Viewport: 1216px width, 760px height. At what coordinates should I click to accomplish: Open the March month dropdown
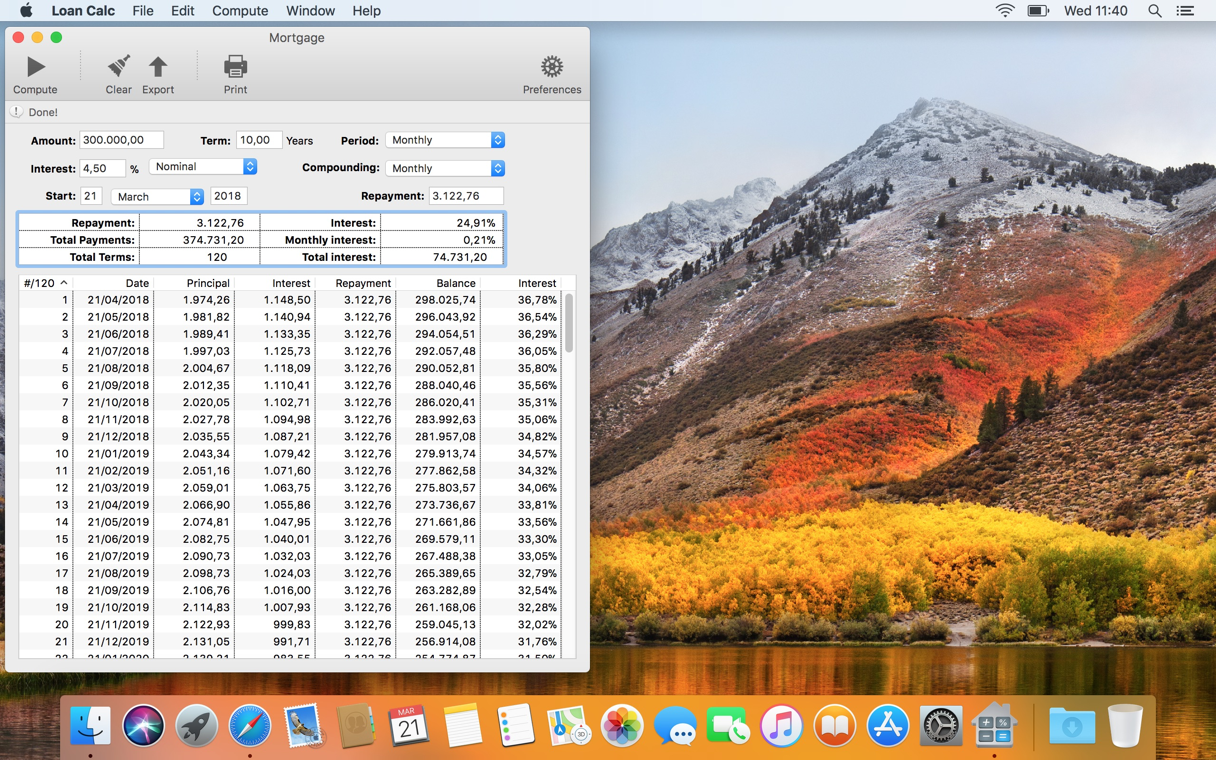pos(158,197)
